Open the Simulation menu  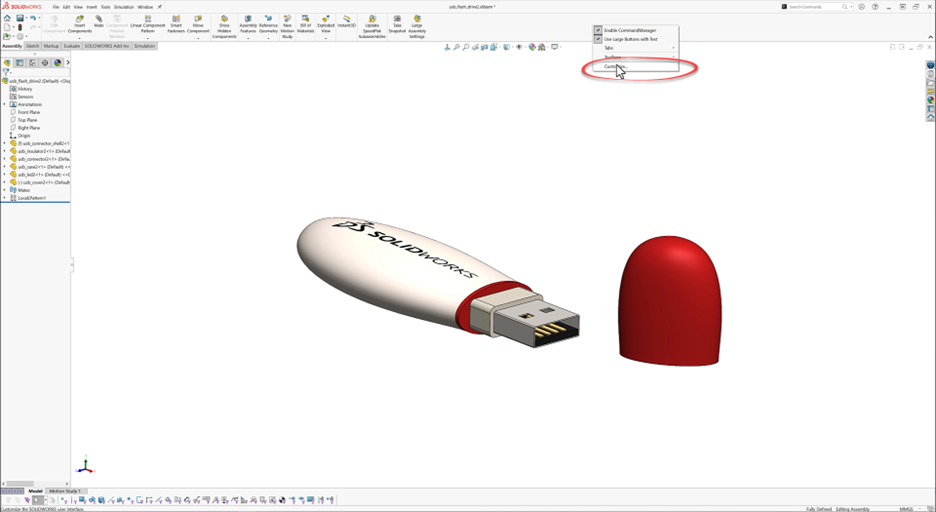click(x=124, y=7)
